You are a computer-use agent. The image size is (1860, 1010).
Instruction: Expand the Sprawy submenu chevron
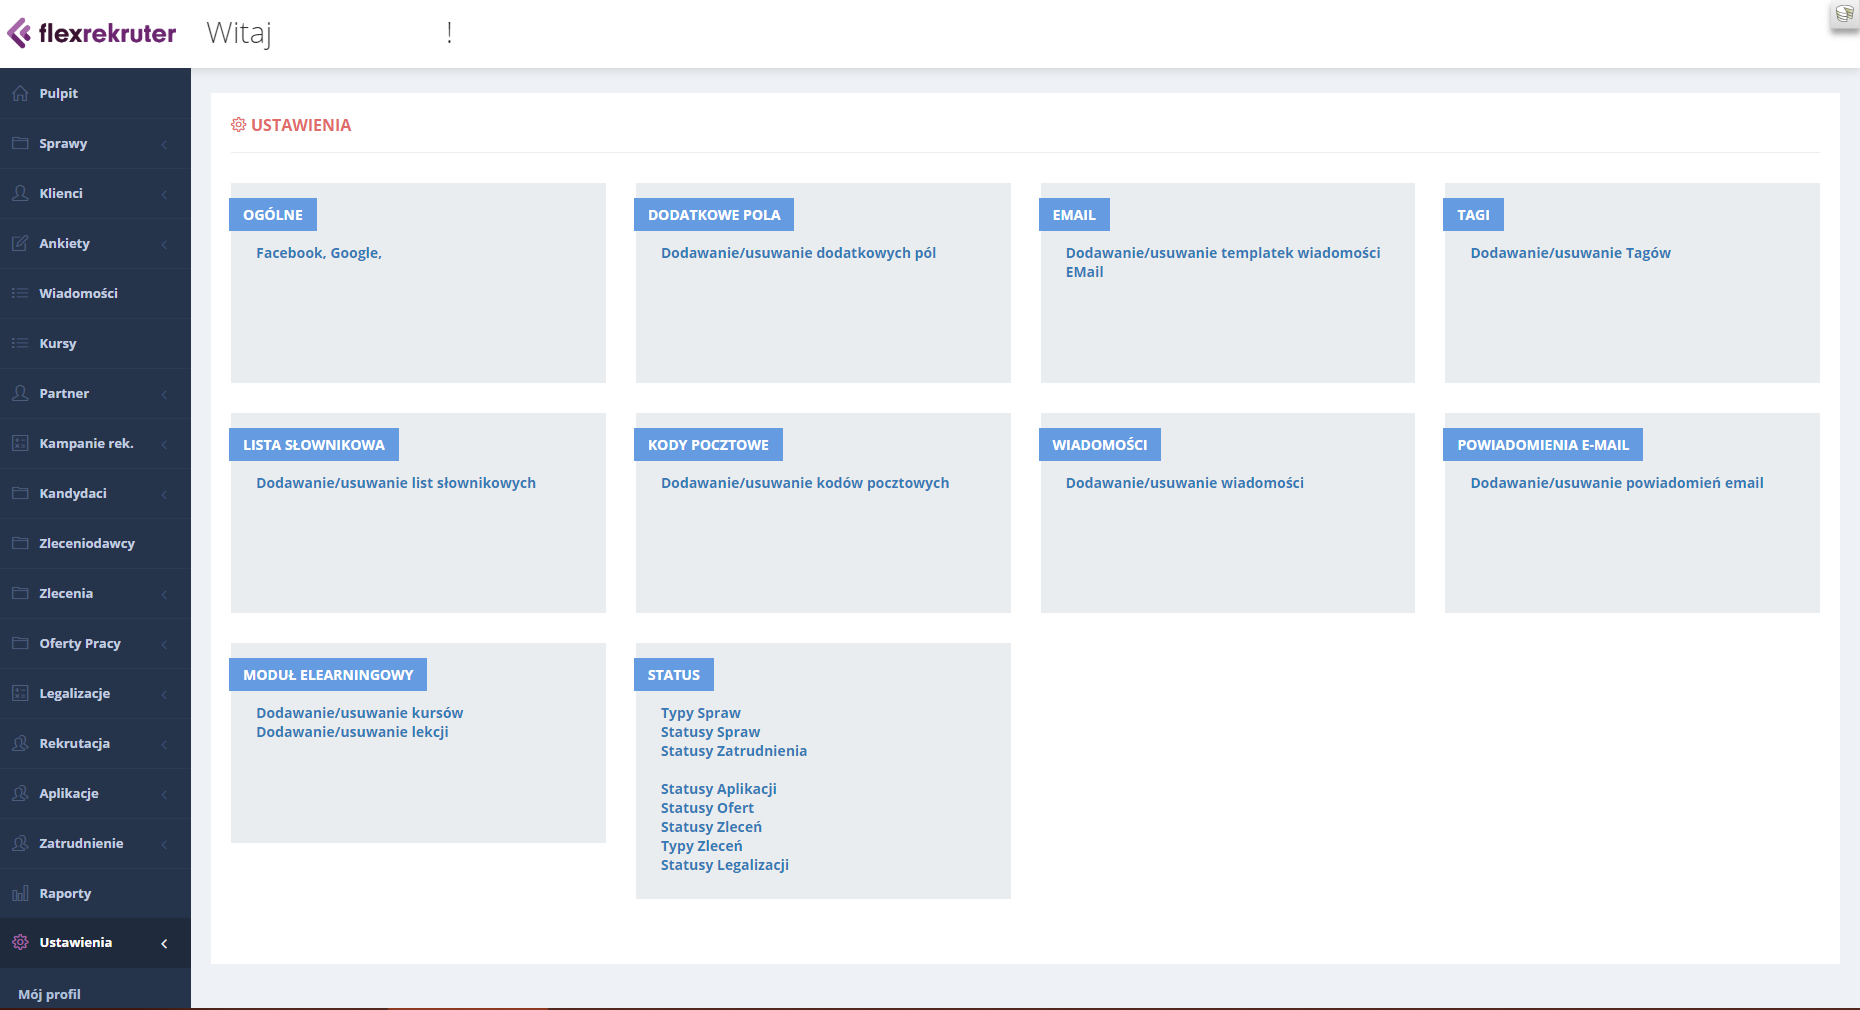tap(164, 144)
